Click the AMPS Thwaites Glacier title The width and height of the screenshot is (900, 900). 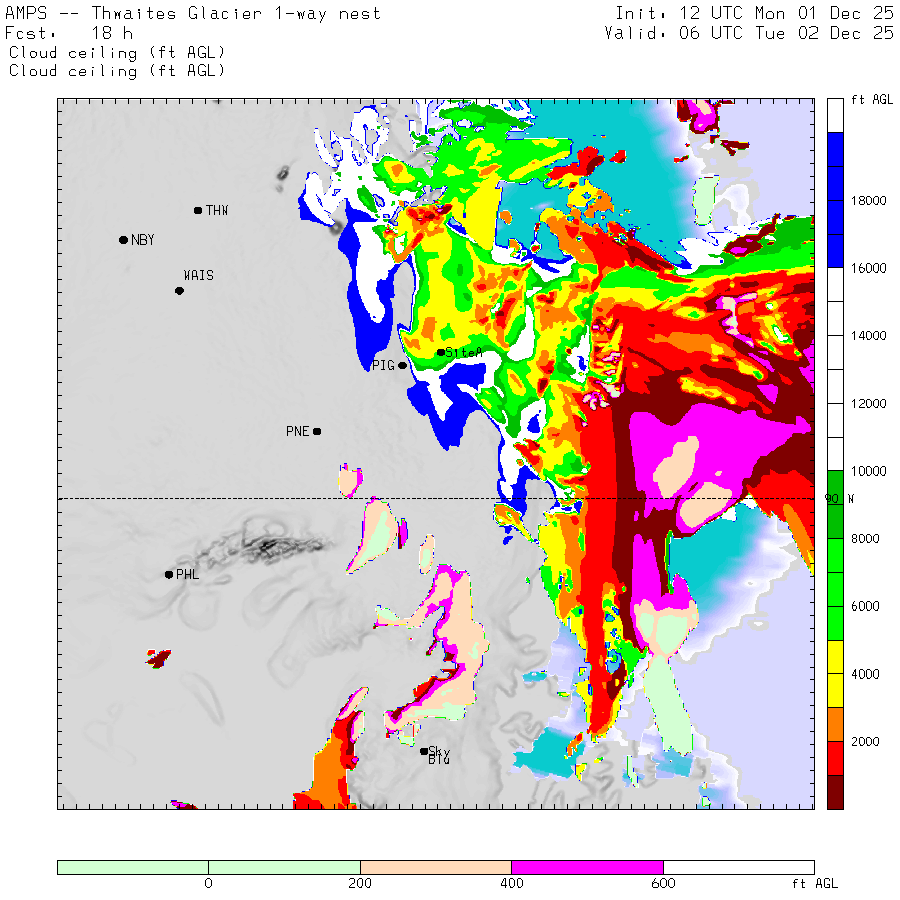[192, 13]
